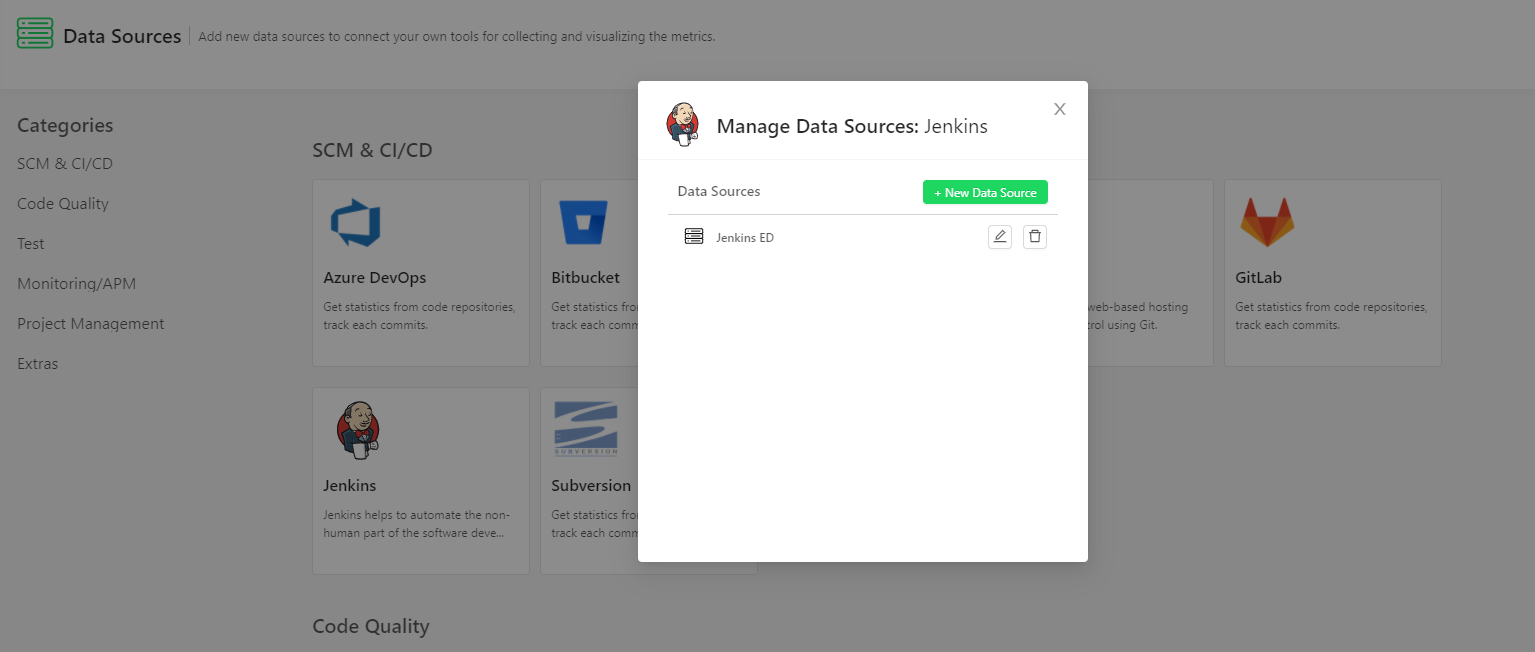
Task: Edit the Jenkins ED data source
Action: (999, 237)
